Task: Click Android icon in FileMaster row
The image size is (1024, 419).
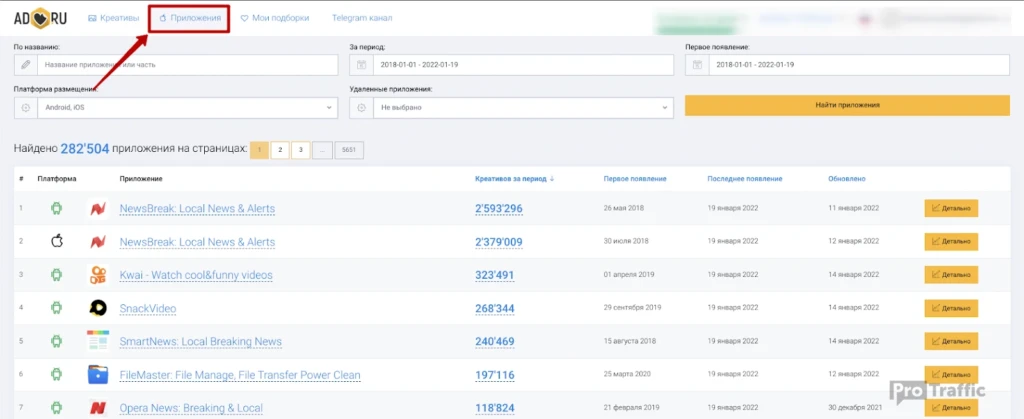Action: click(57, 375)
